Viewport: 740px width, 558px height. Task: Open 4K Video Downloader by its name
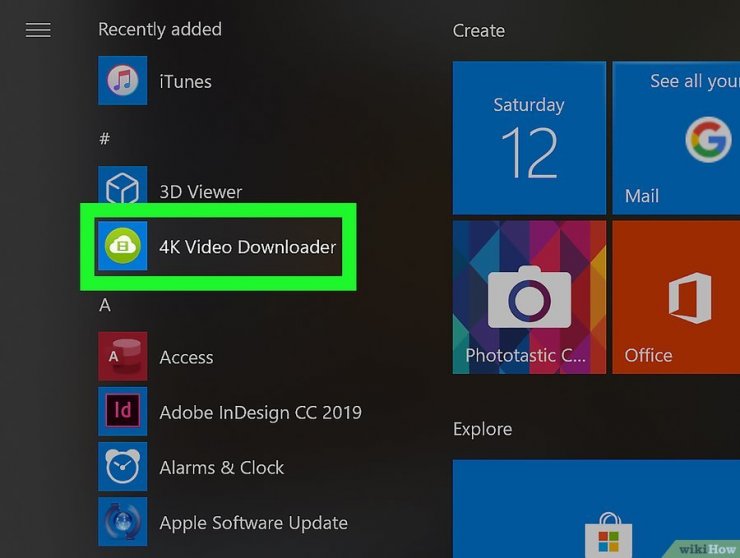point(248,247)
